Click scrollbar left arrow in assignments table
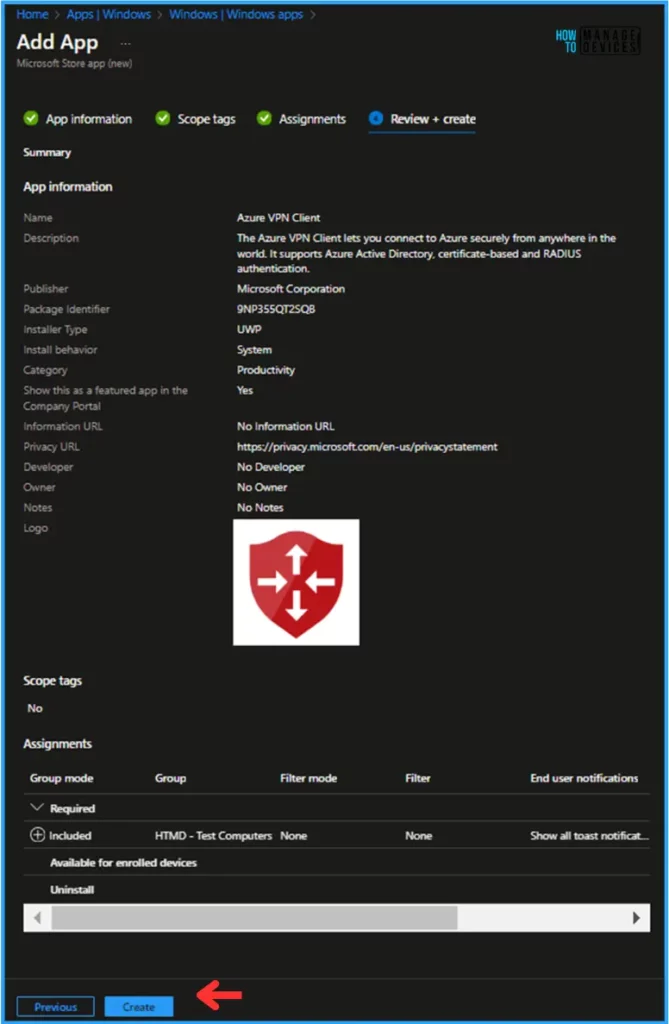The image size is (669, 1024). click(x=37, y=918)
